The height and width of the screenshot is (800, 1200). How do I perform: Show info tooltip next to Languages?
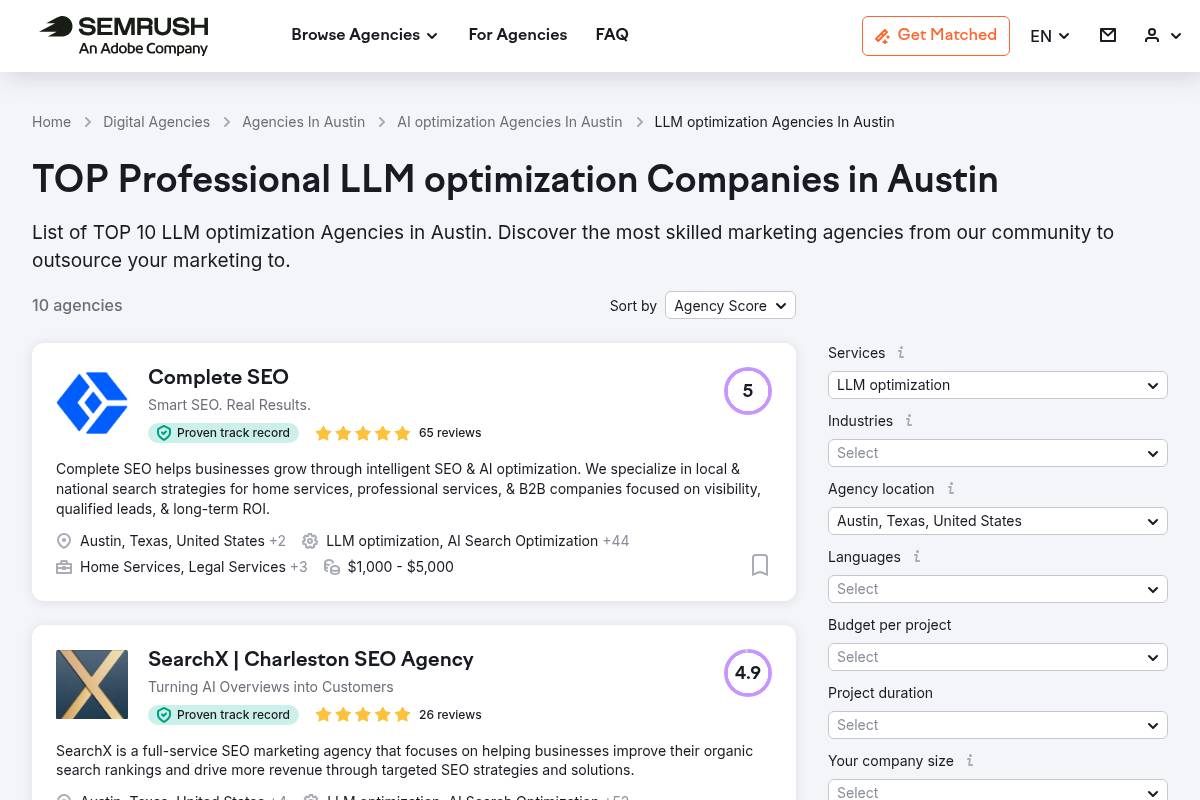(x=917, y=556)
